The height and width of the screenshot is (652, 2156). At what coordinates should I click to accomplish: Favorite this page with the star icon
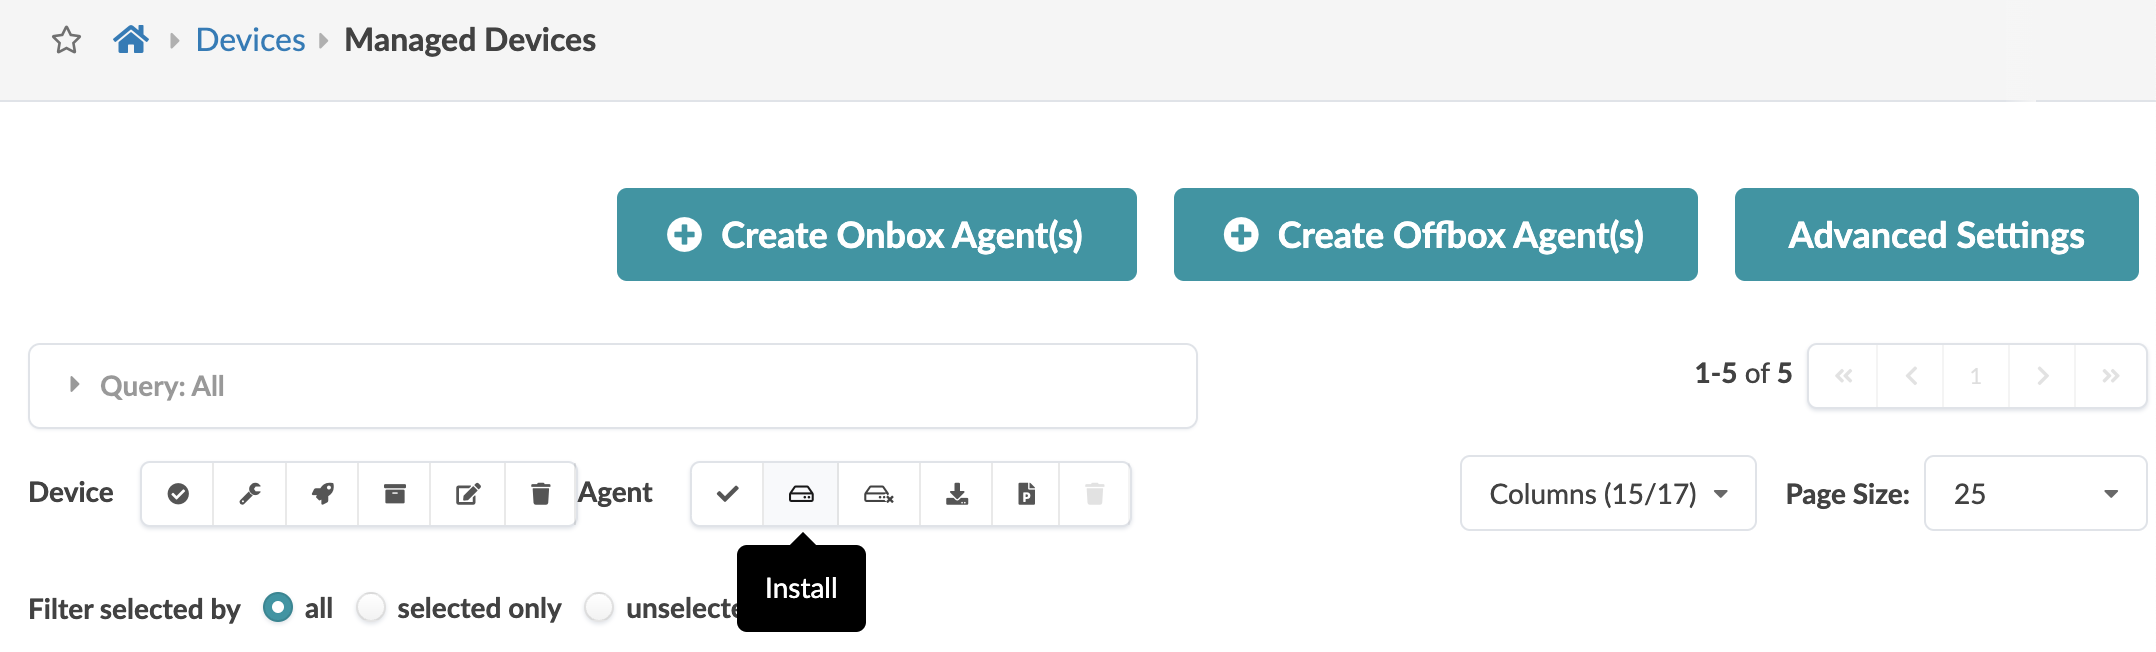click(x=66, y=40)
